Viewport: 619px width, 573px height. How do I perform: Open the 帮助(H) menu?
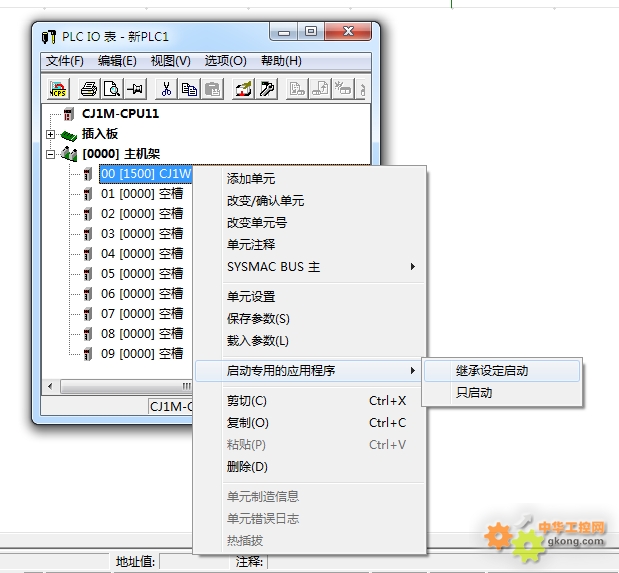point(281,61)
